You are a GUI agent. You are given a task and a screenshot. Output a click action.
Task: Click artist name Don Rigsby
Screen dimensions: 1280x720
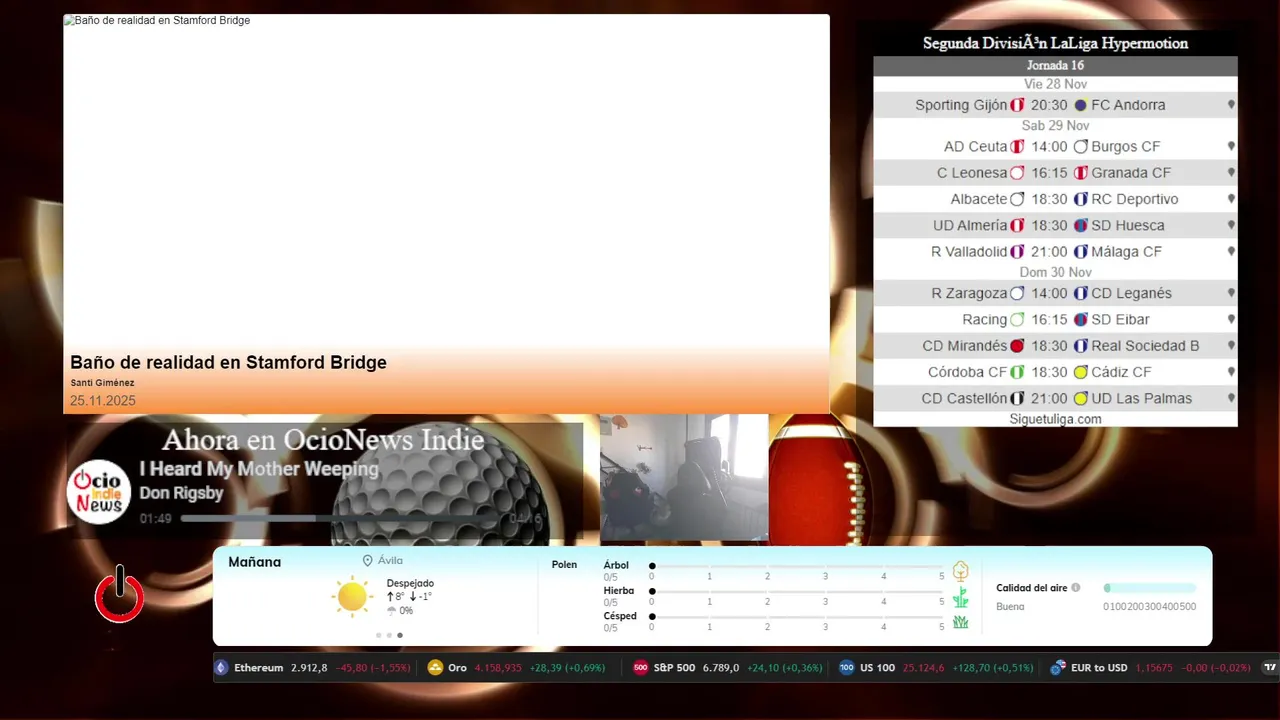181,493
